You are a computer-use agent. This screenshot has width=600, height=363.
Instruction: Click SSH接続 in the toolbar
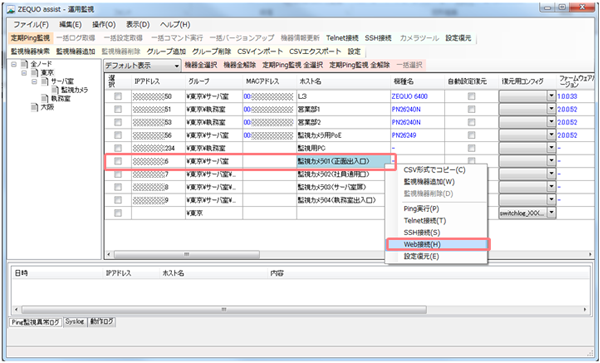point(378,38)
